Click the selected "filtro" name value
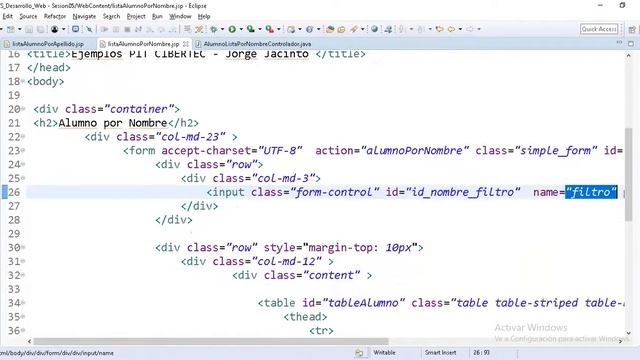This screenshot has width=640, height=360. coord(591,192)
